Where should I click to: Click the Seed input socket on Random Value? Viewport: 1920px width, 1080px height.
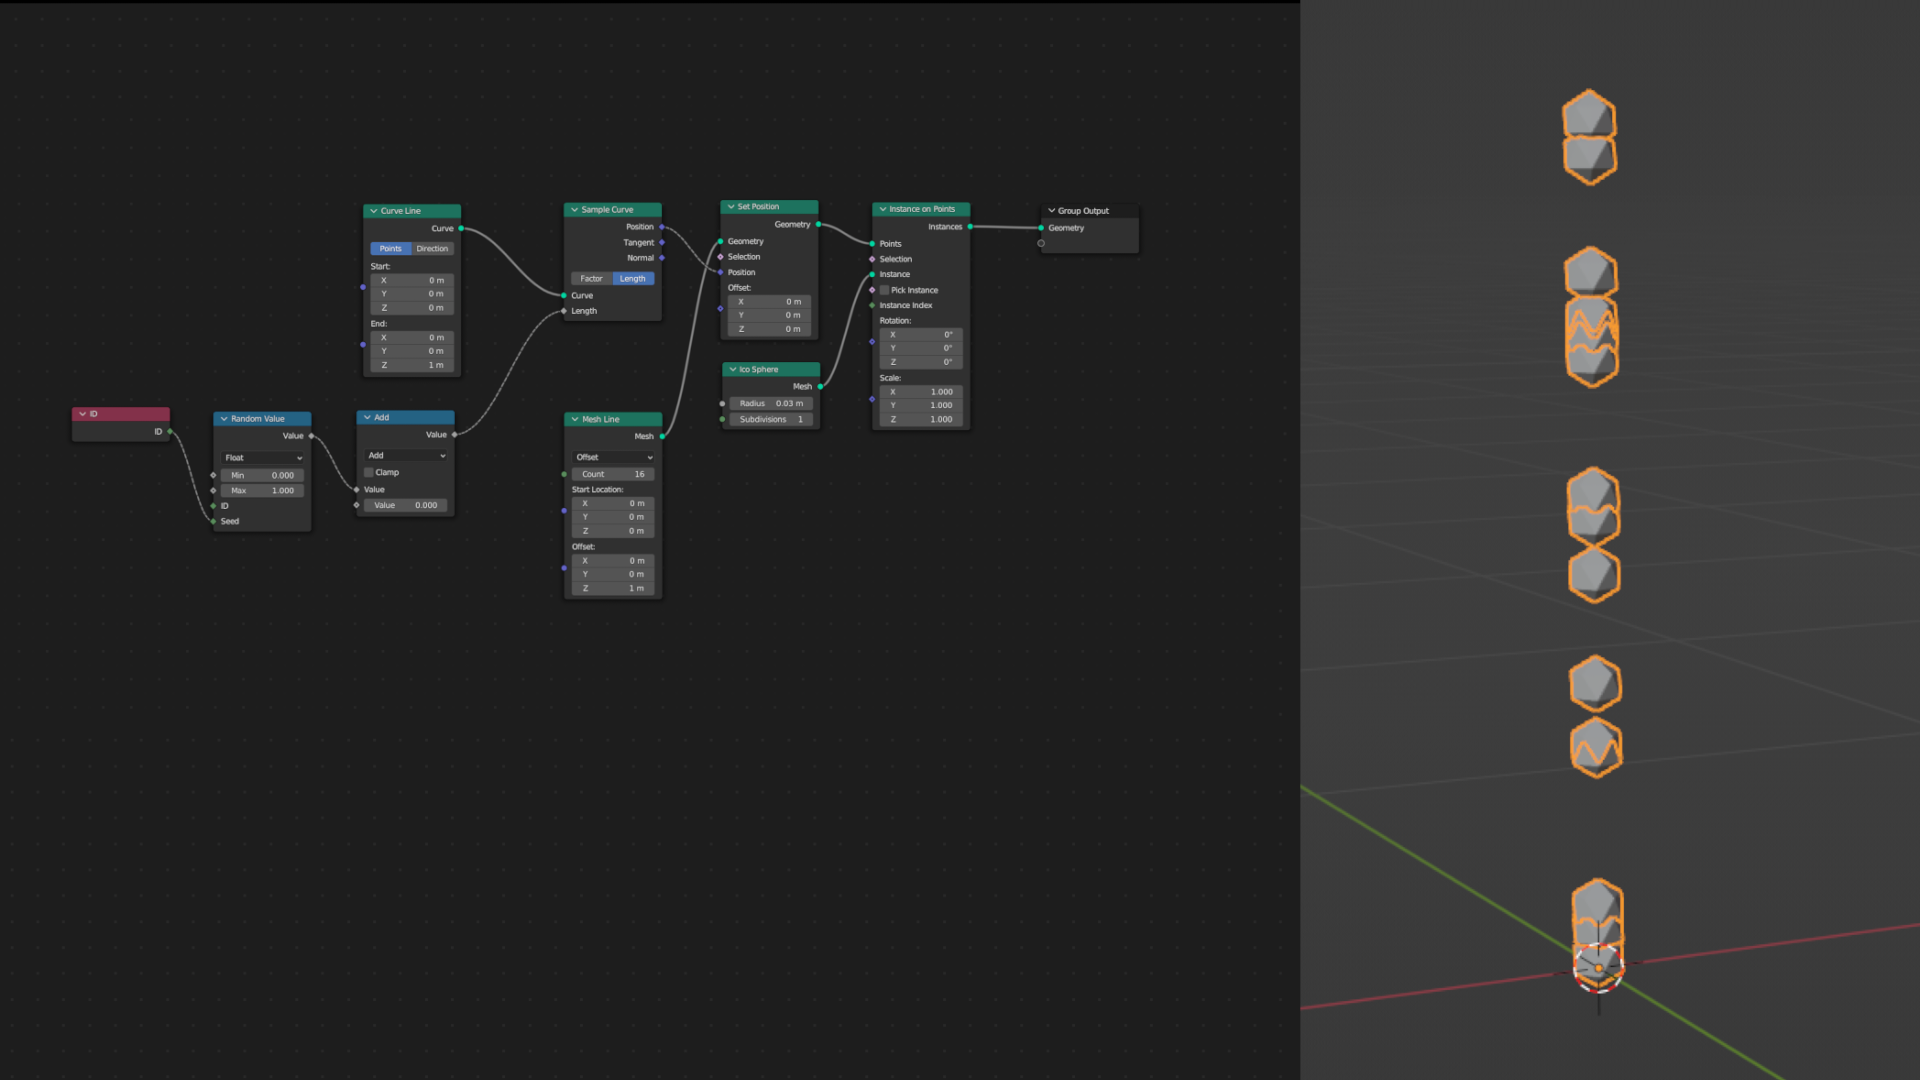point(213,521)
